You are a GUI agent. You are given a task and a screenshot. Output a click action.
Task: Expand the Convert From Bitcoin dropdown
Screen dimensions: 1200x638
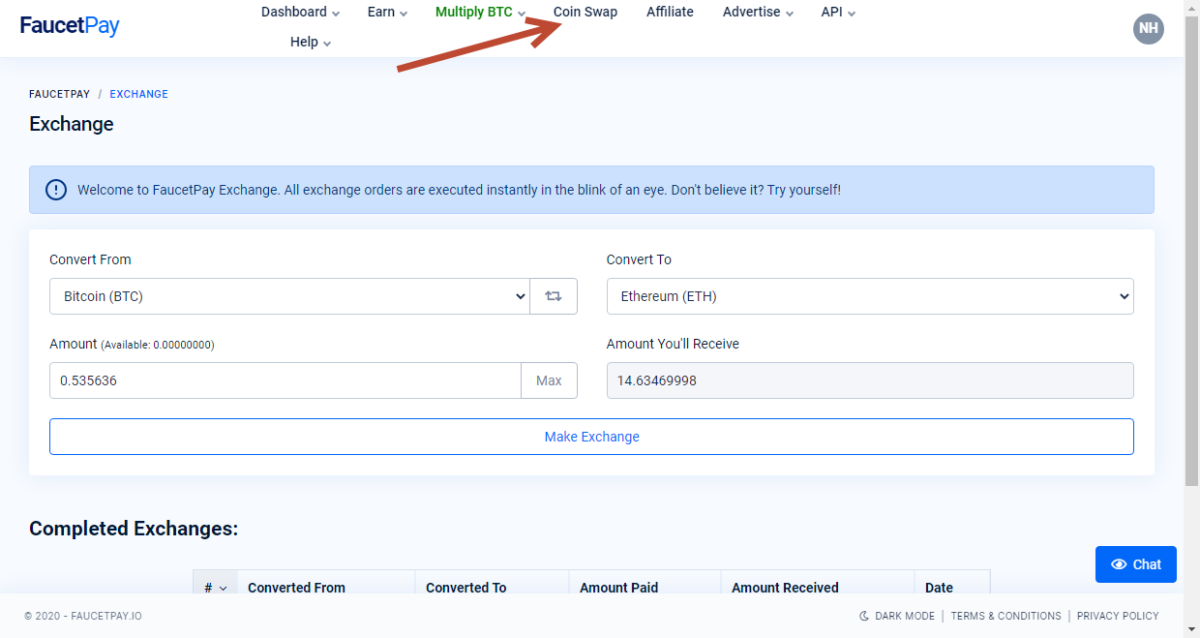coord(289,296)
